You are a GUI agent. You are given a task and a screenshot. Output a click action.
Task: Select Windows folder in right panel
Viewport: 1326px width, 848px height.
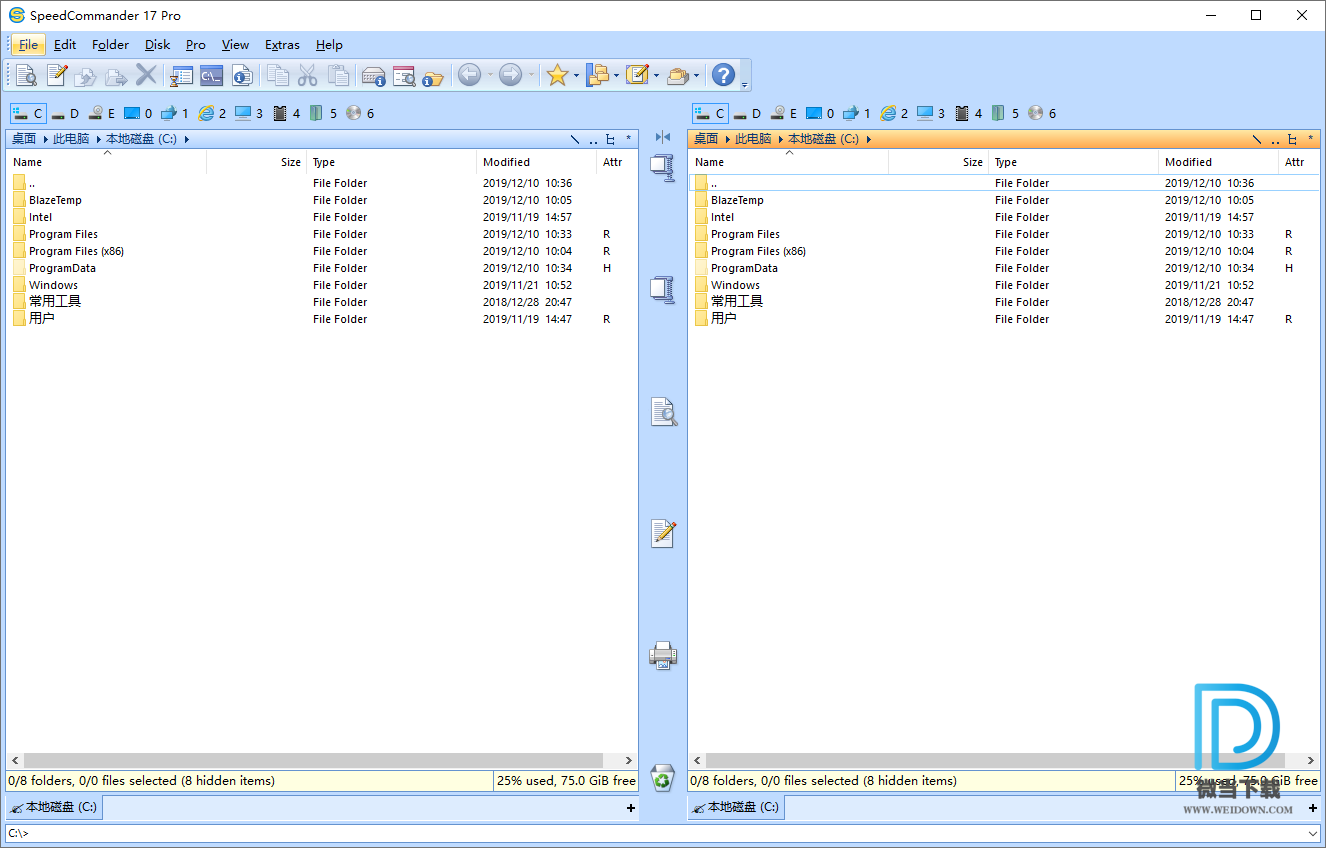pos(735,285)
